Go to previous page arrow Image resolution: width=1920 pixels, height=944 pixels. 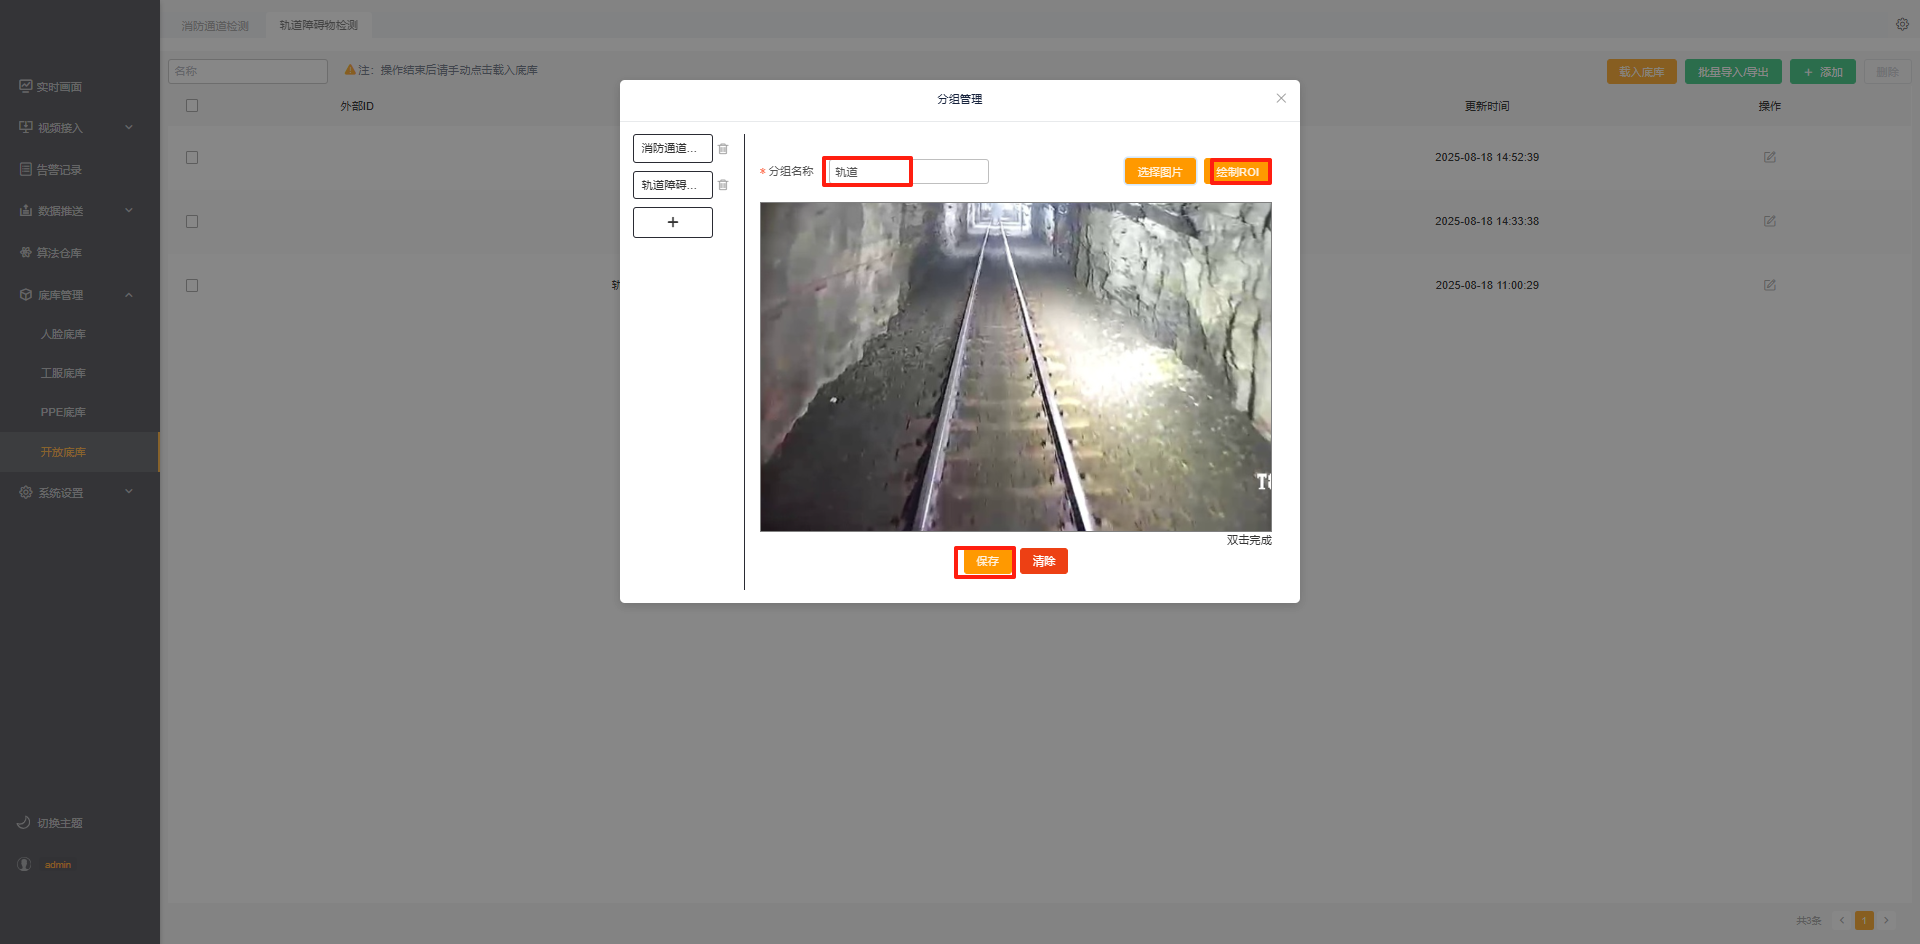point(1841,920)
